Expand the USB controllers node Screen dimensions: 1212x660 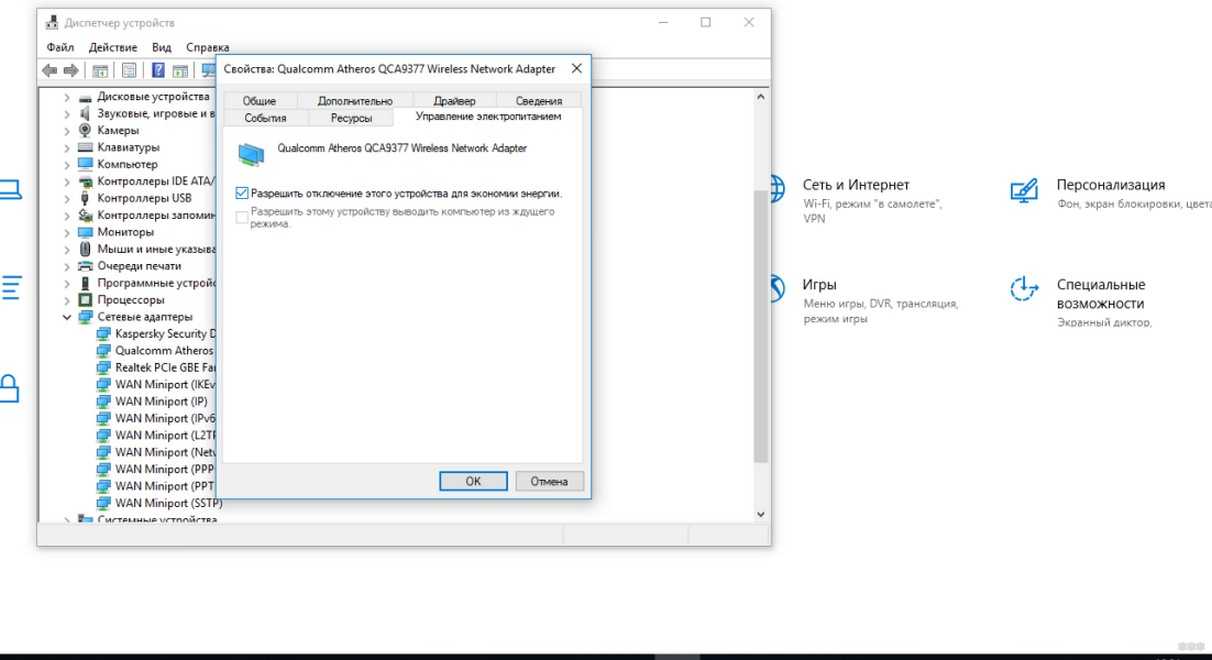[x=67, y=198]
